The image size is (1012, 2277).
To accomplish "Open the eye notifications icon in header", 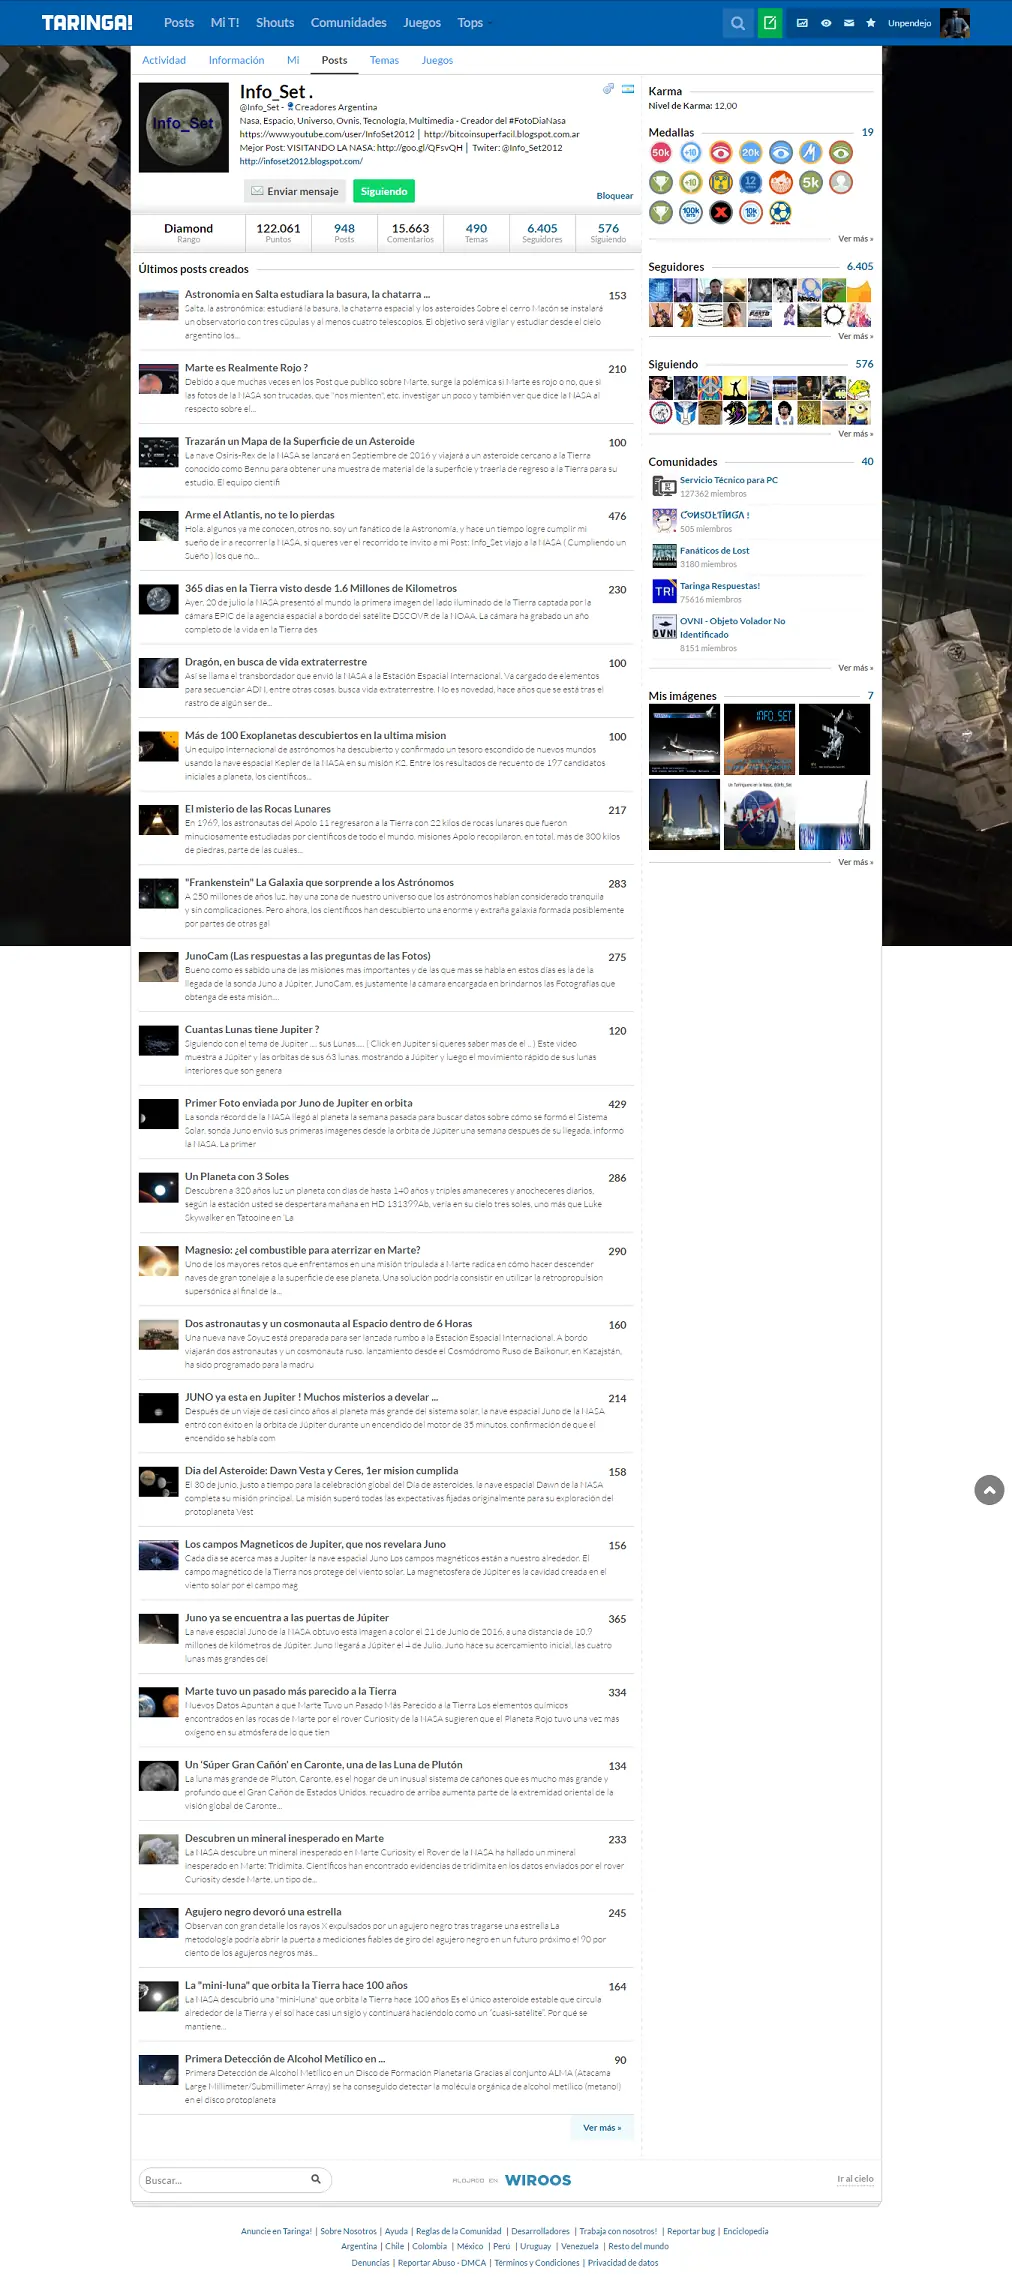I will coord(826,23).
